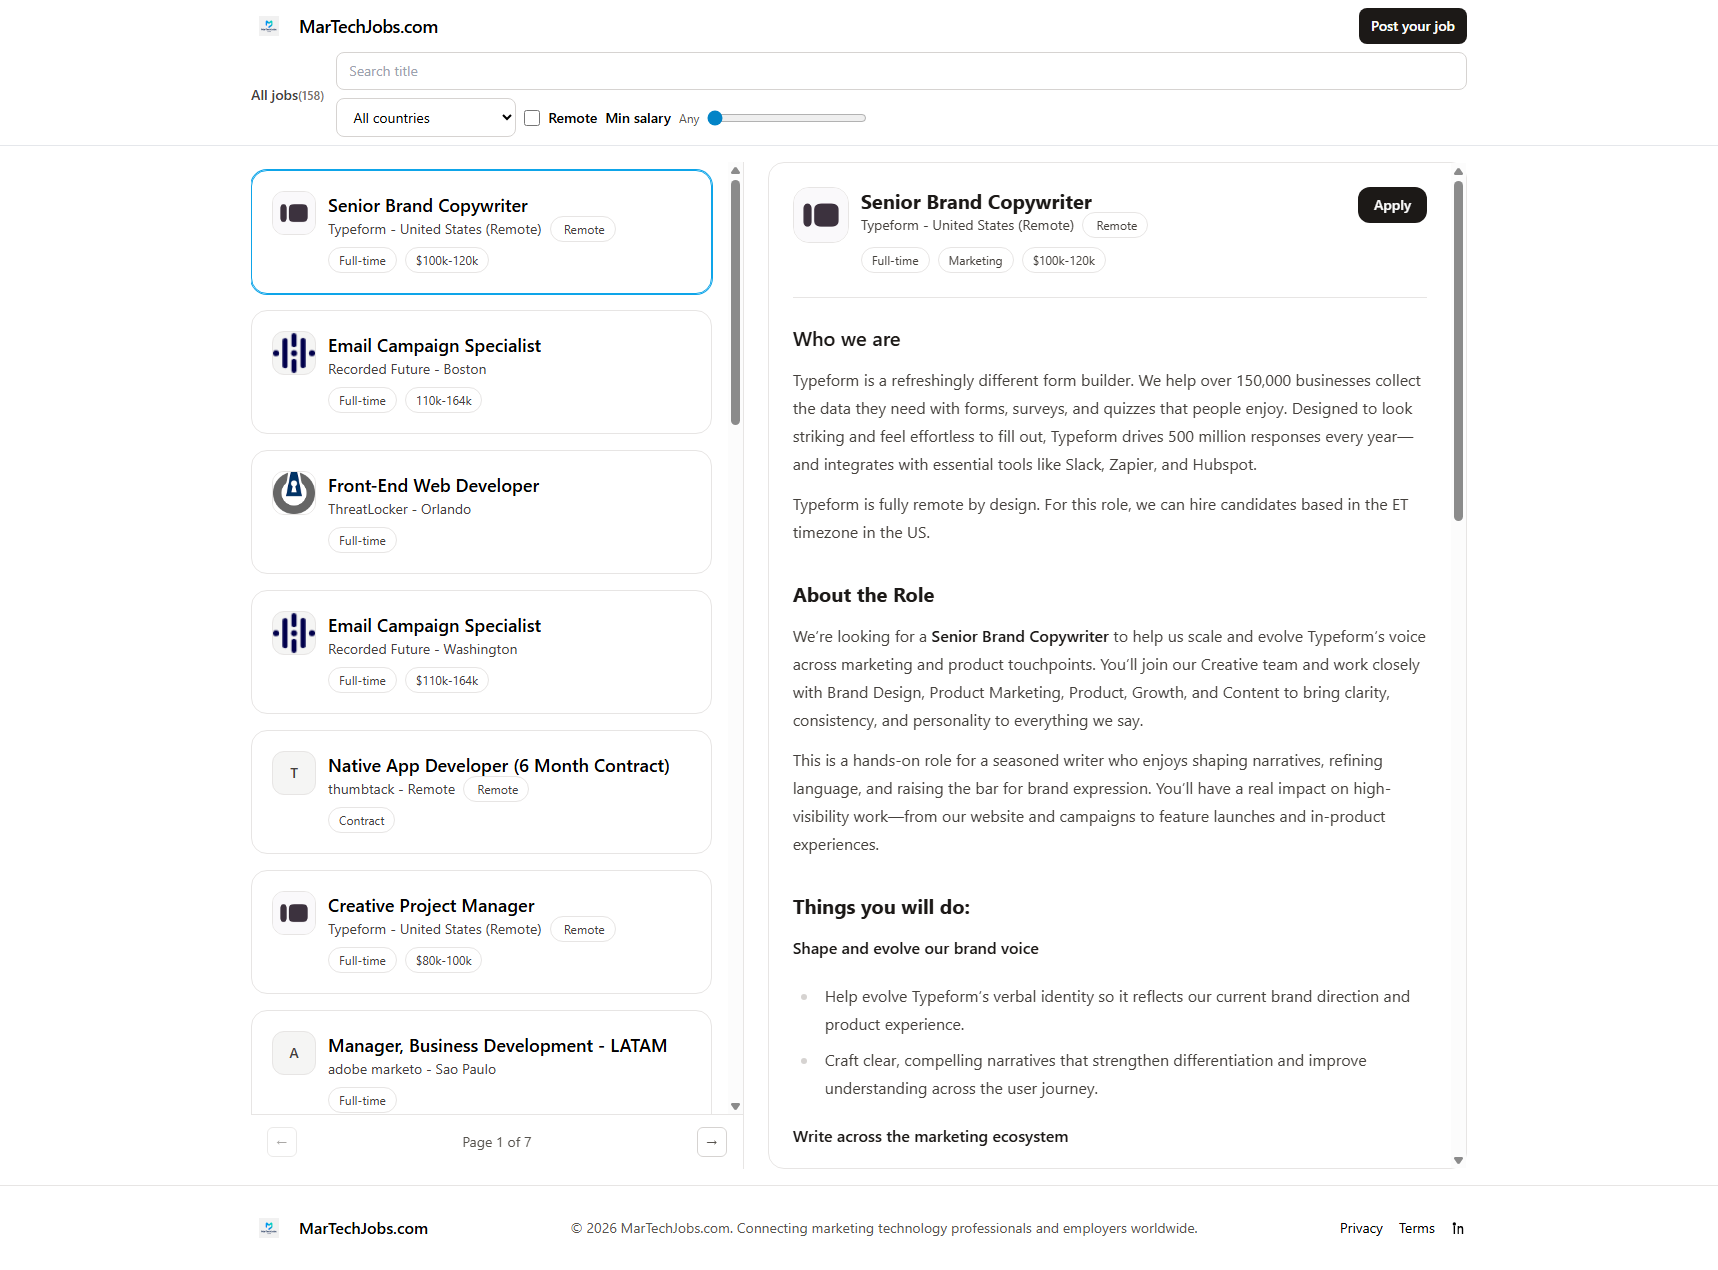Open the All countries dropdown

point(425,117)
